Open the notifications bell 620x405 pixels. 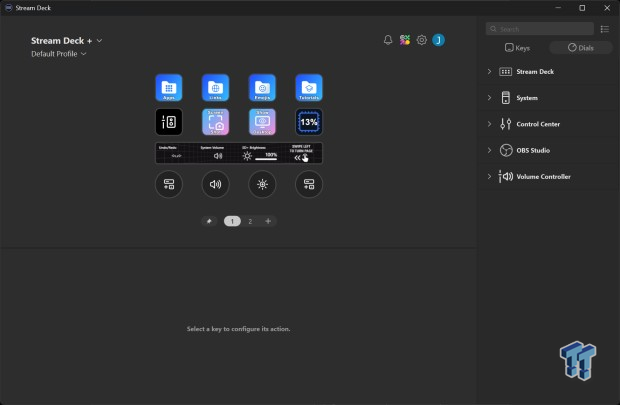(x=388, y=40)
